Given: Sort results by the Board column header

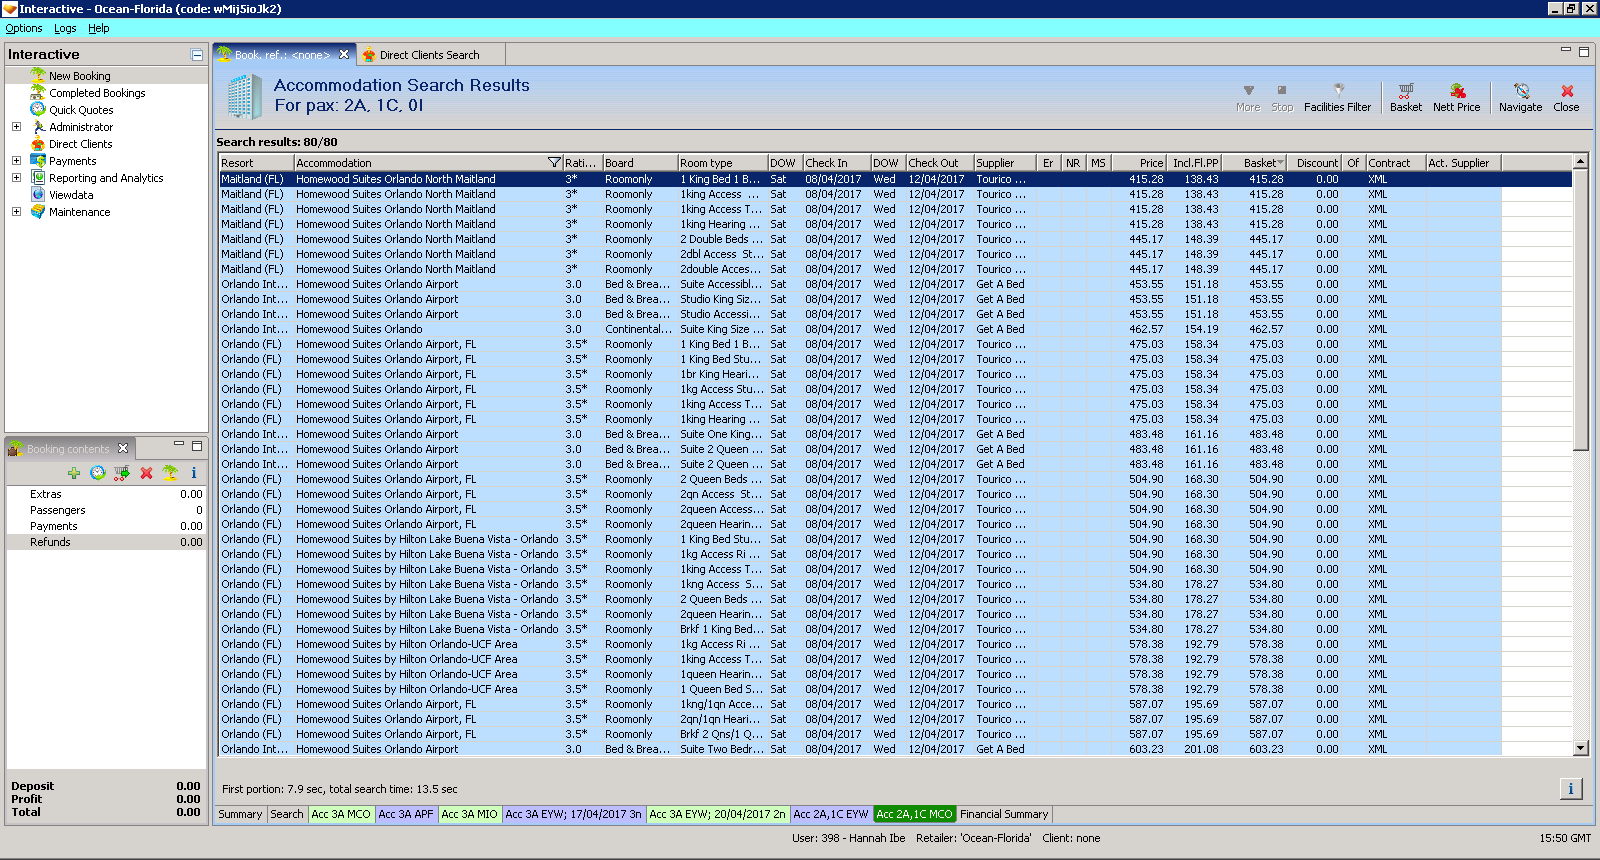Looking at the screenshot, I should (640, 163).
